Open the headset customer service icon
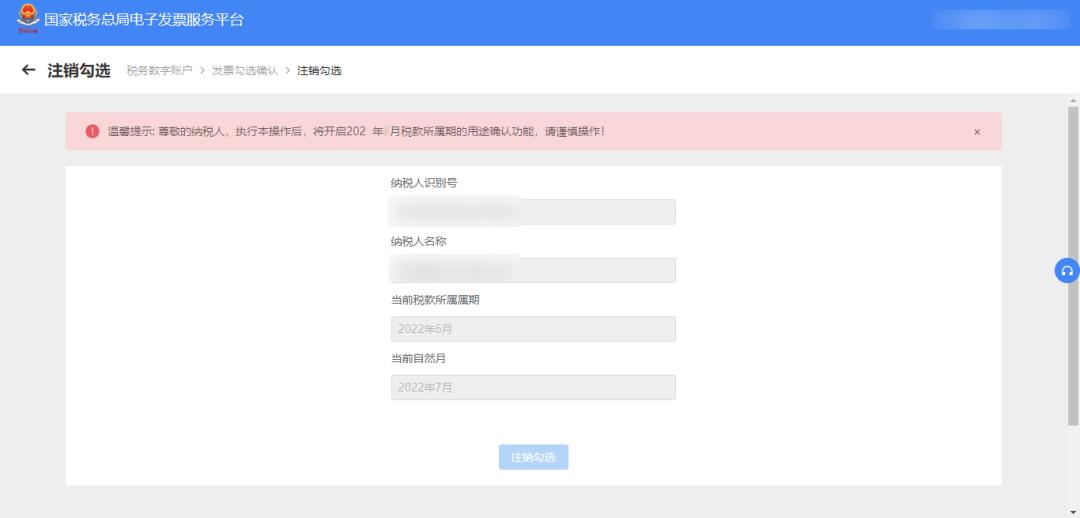Screen dimensions: 1080x518 (x=1067, y=271)
